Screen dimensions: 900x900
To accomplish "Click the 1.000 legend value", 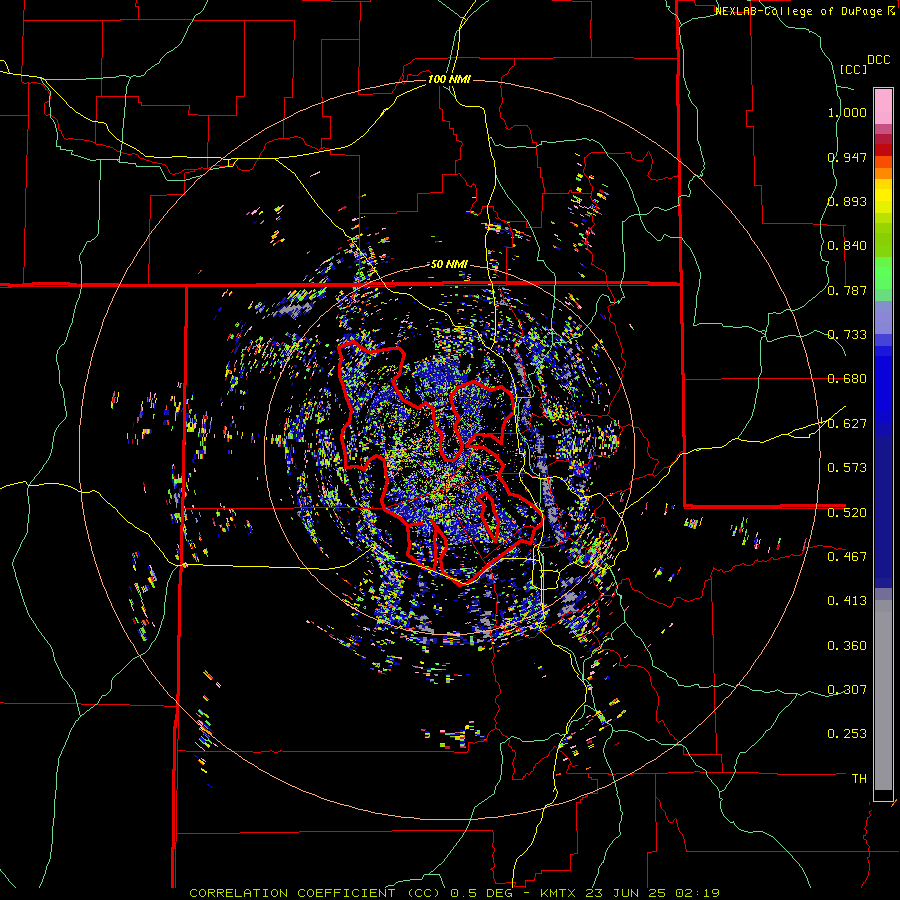I will point(847,112).
